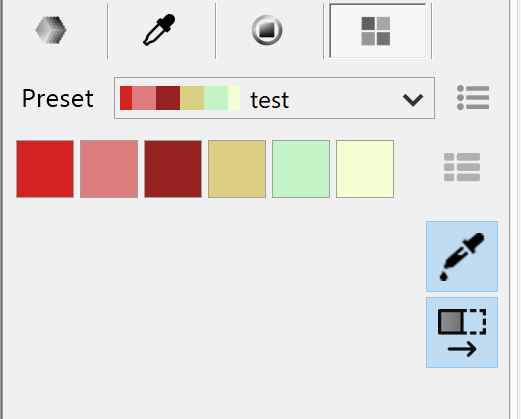Click the empty area below swatches
Image resolution: width=521 pixels, height=419 pixels.
(x=213, y=300)
